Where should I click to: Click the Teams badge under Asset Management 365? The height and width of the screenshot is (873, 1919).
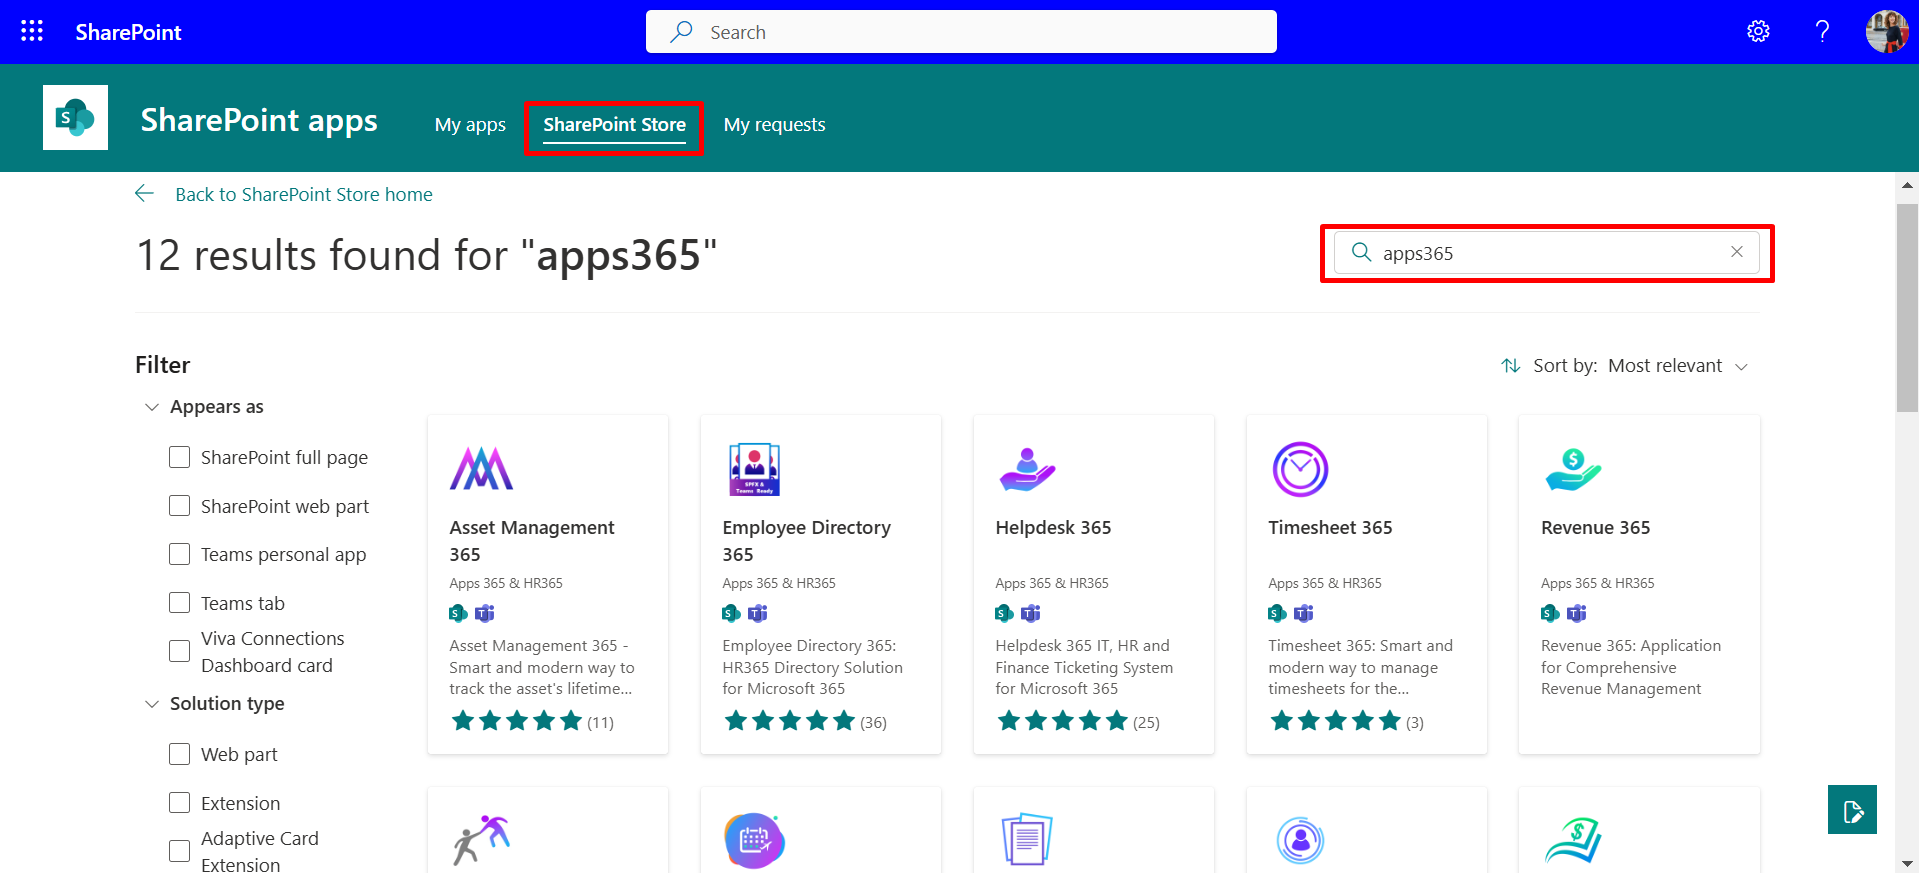click(485, 613)
